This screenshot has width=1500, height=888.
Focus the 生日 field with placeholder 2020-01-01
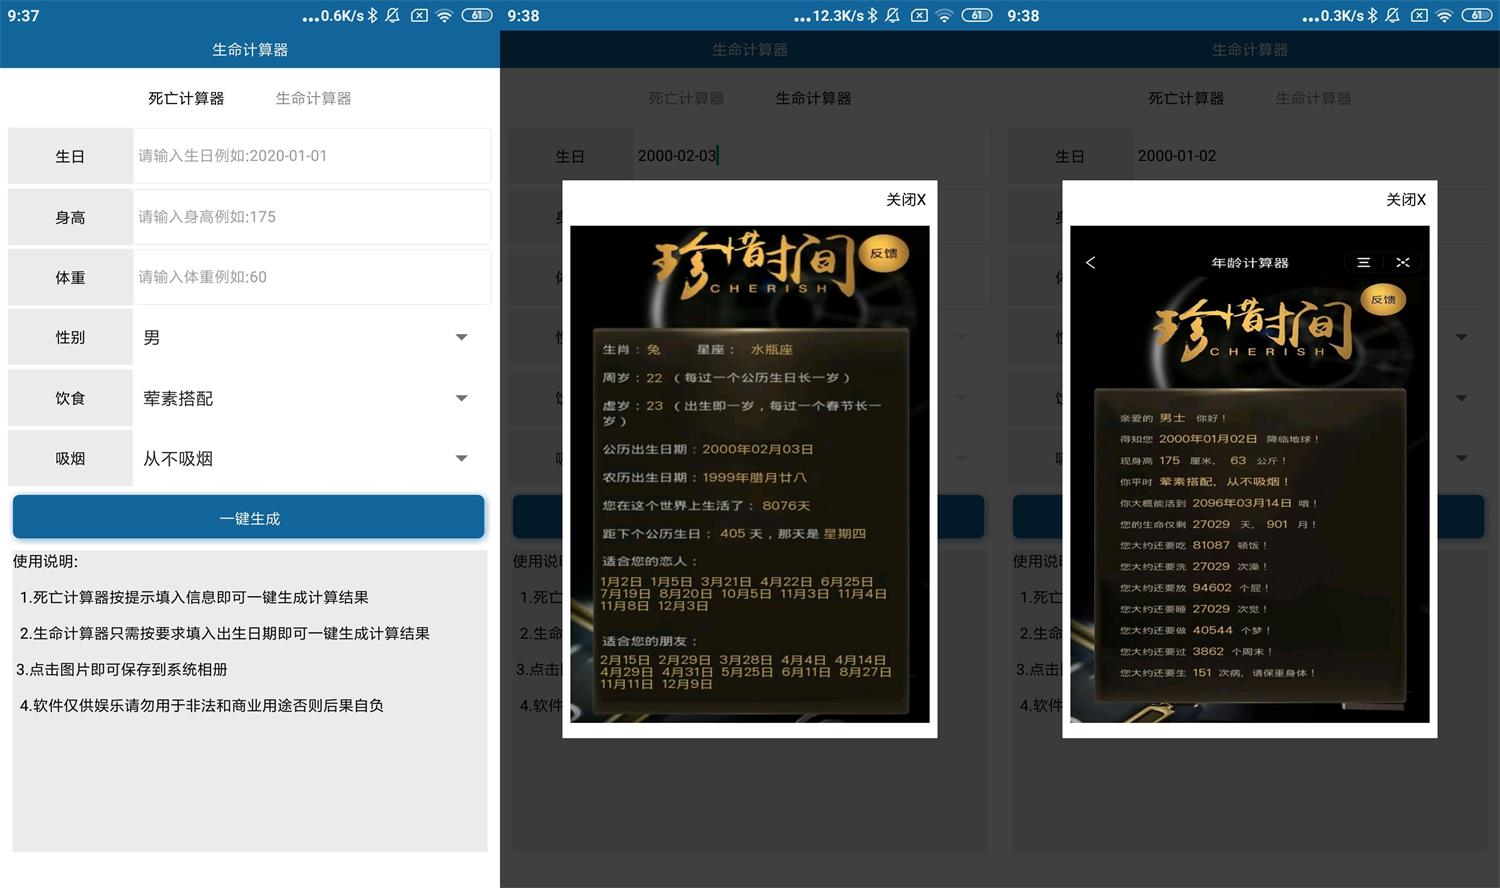pos(311,156)
